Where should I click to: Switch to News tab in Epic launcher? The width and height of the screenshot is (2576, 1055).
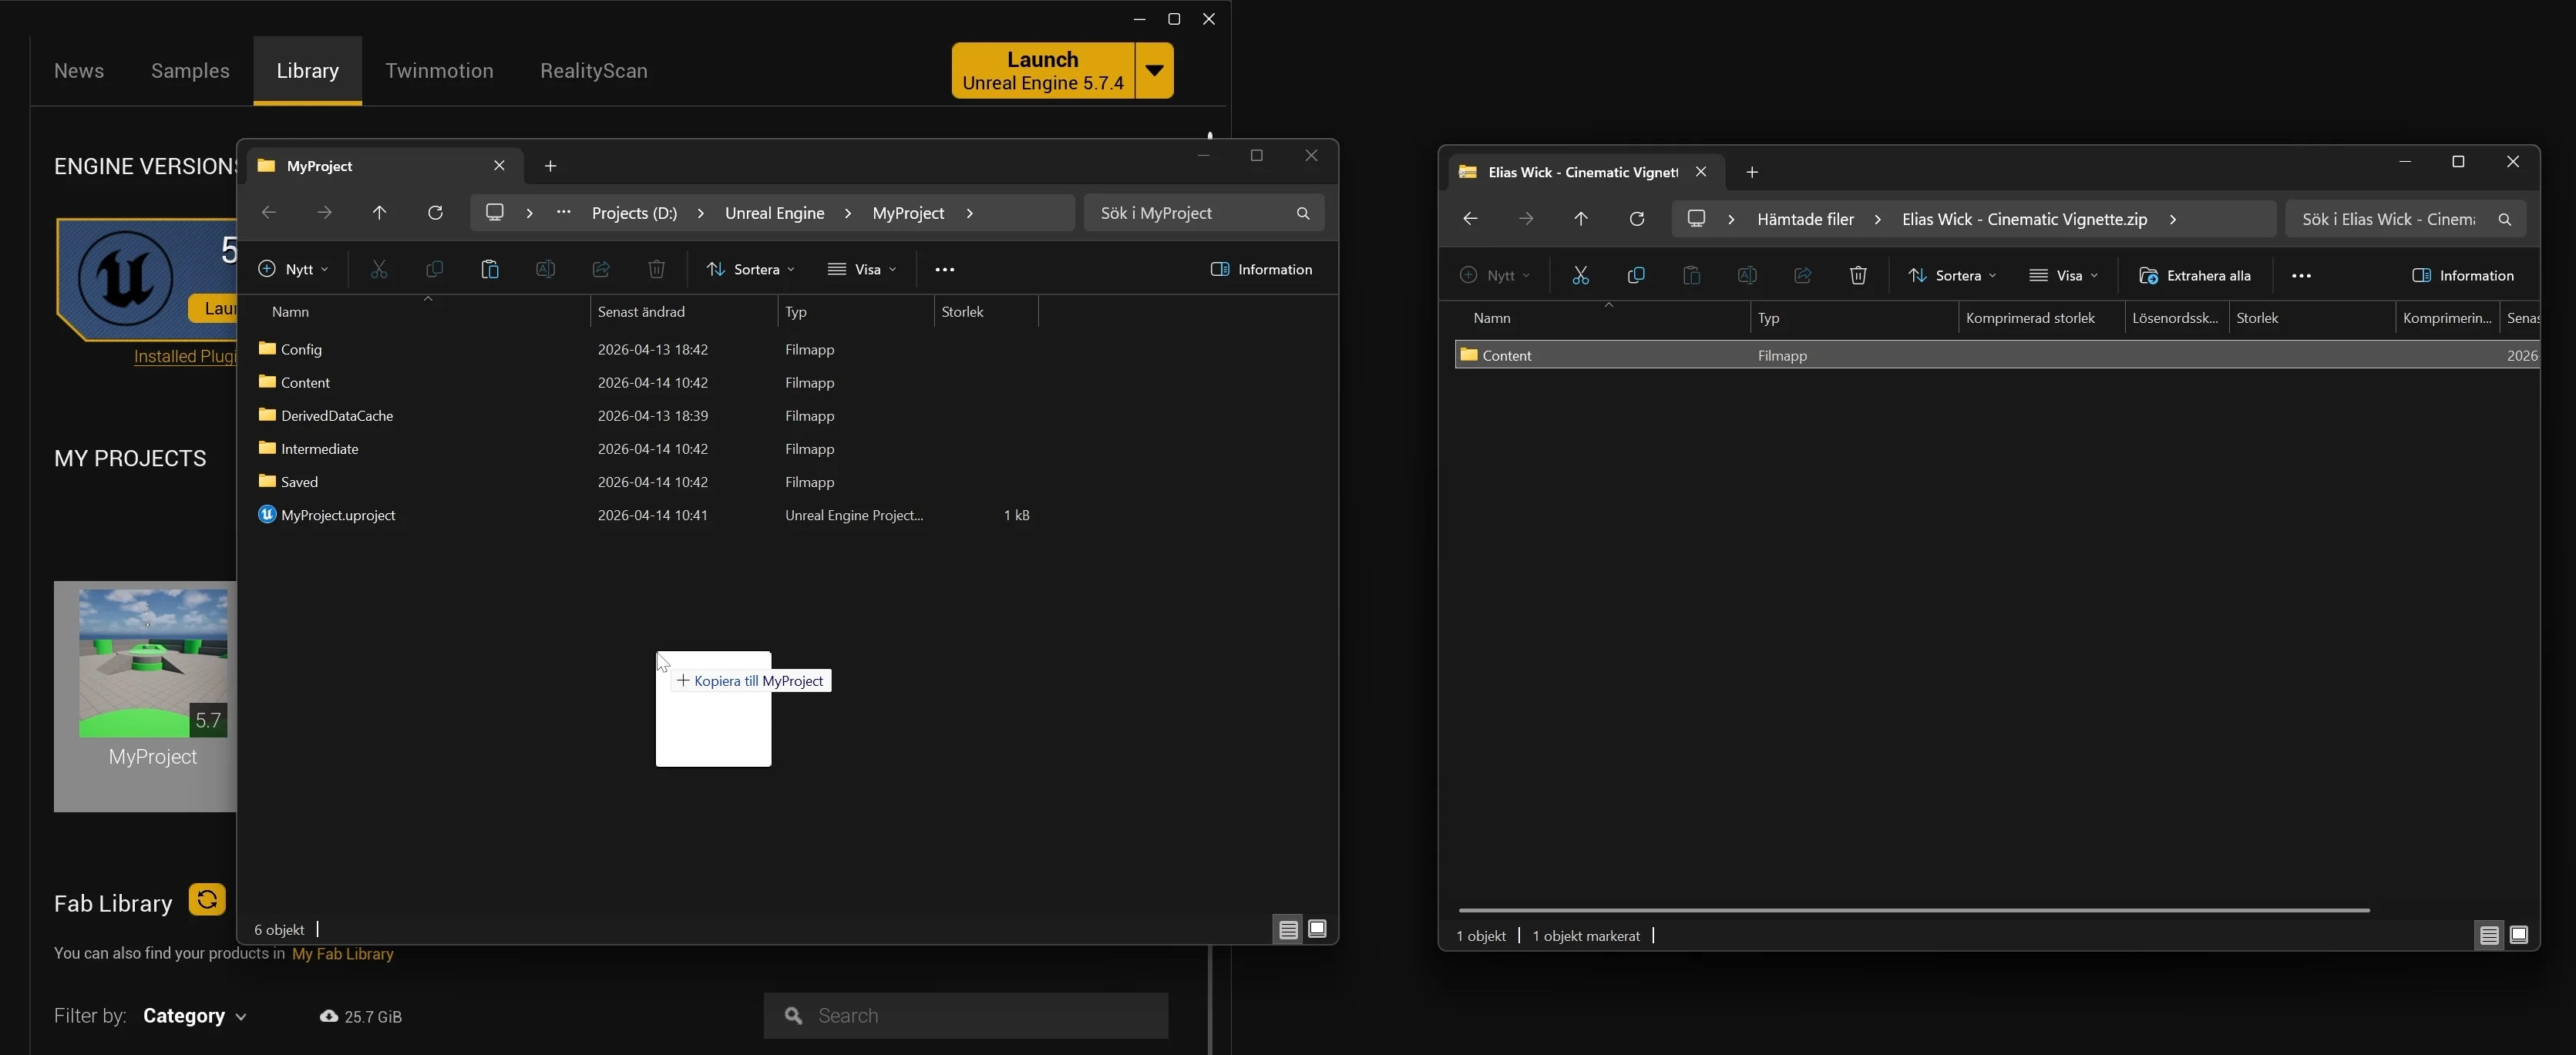(79, 71)
